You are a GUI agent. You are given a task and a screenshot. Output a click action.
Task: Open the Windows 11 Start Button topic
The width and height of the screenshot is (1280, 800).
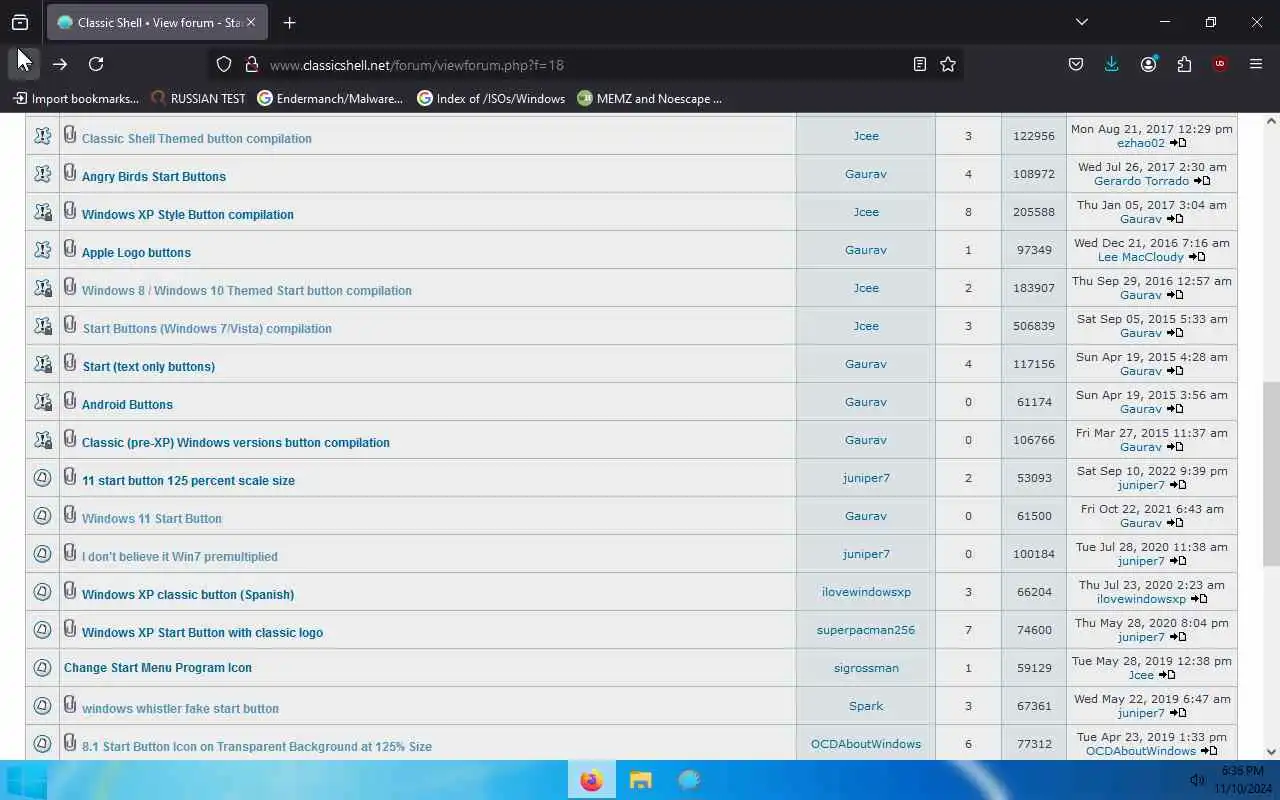[152, 519]
